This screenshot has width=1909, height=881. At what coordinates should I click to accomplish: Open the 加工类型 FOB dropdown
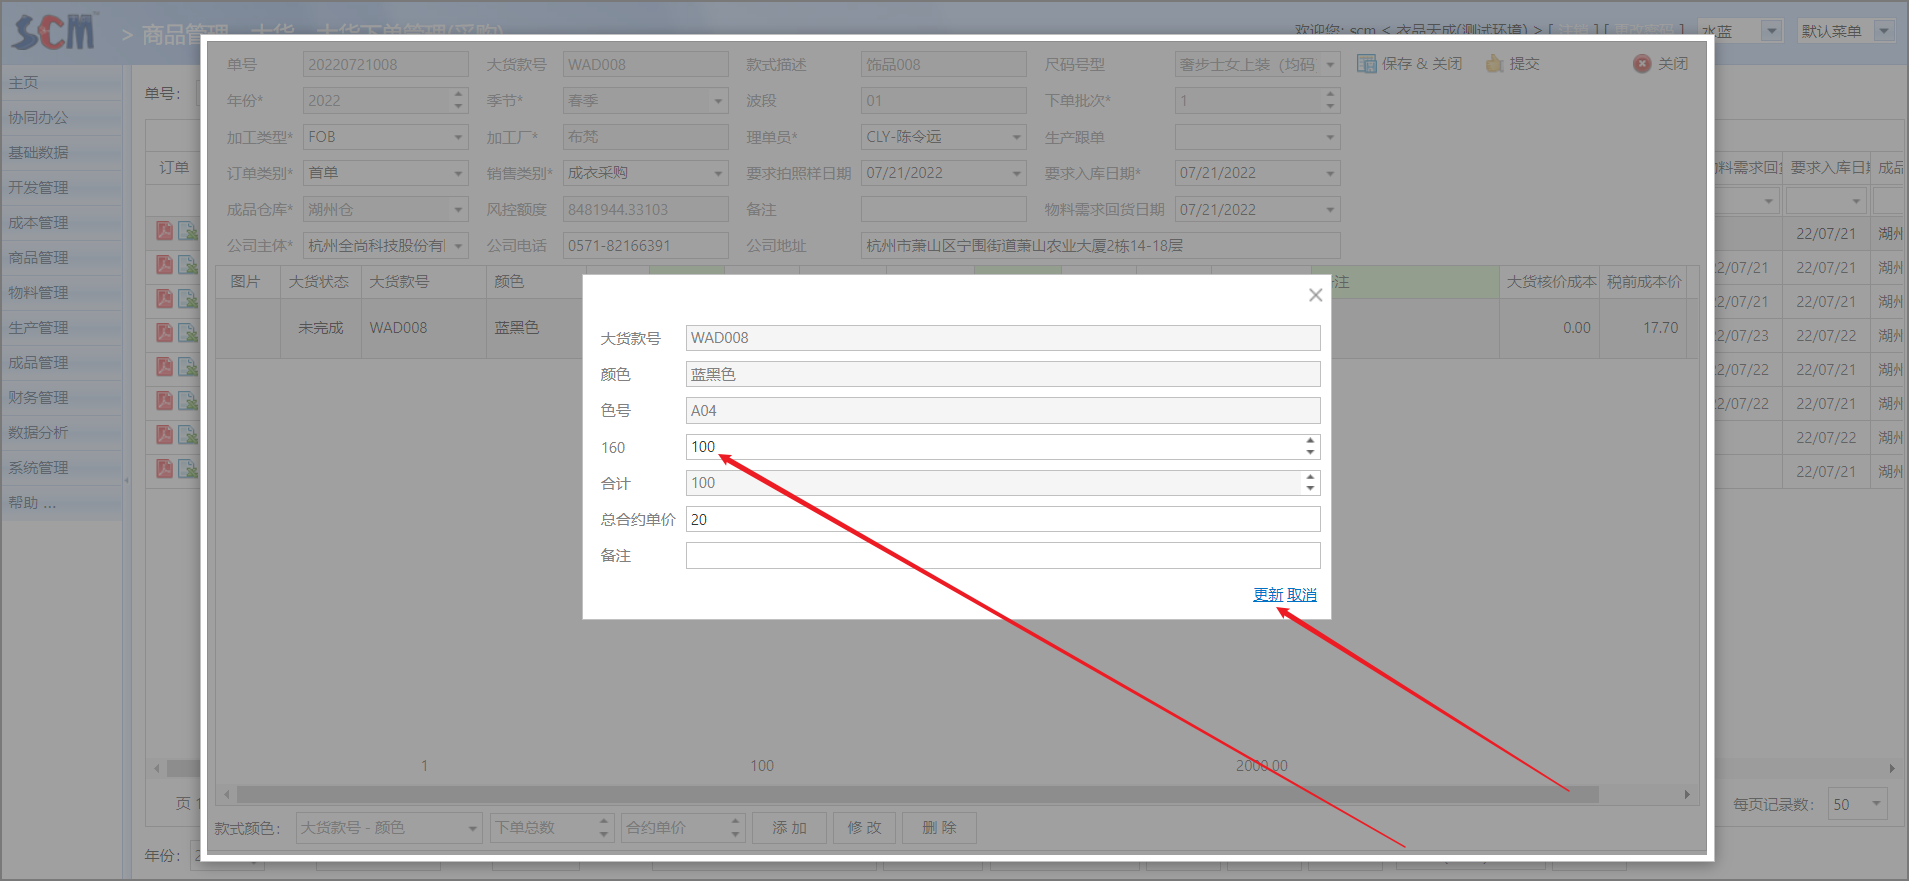click(458, 137)
